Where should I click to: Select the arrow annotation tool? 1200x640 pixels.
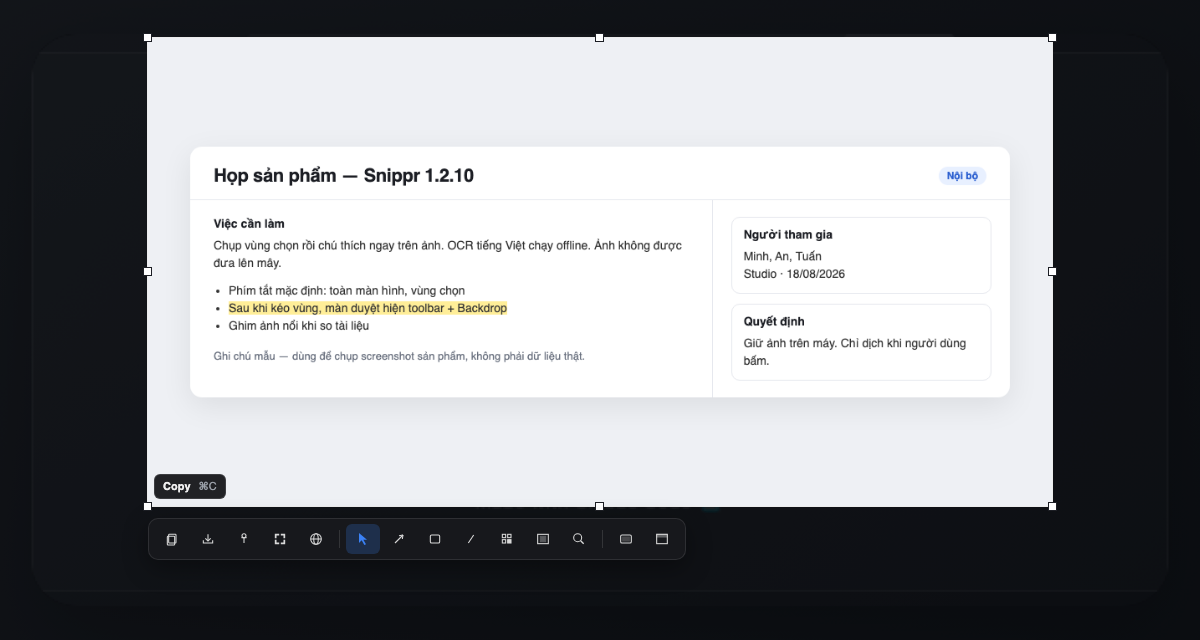coord(399,539)
